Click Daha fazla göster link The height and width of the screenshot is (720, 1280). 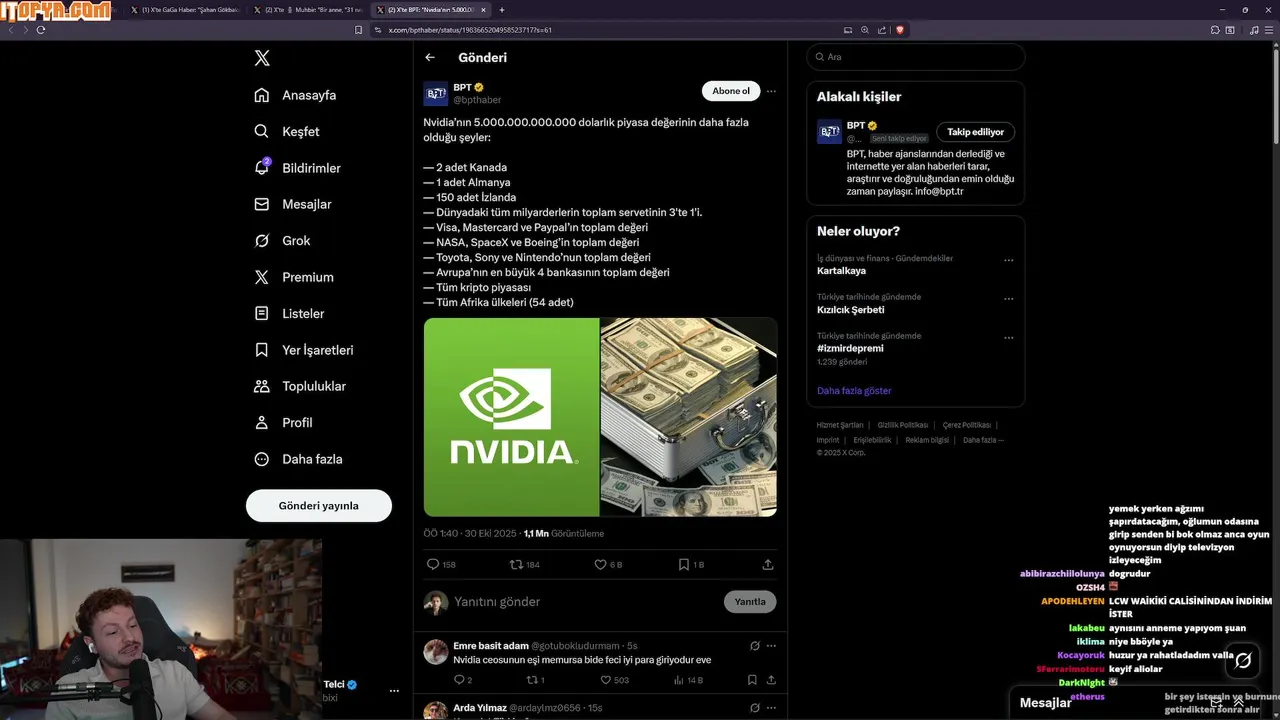tap(854, 391)
